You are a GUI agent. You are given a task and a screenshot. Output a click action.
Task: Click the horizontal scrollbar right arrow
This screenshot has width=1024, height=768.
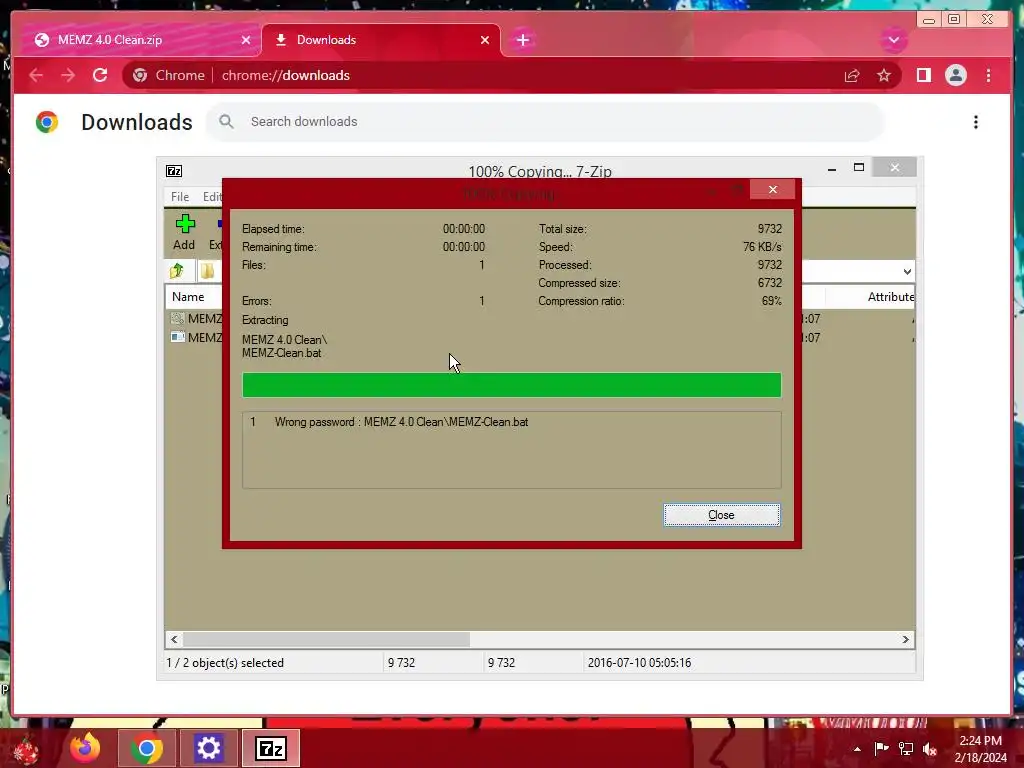pyautogui.click(x=906, y=639)
